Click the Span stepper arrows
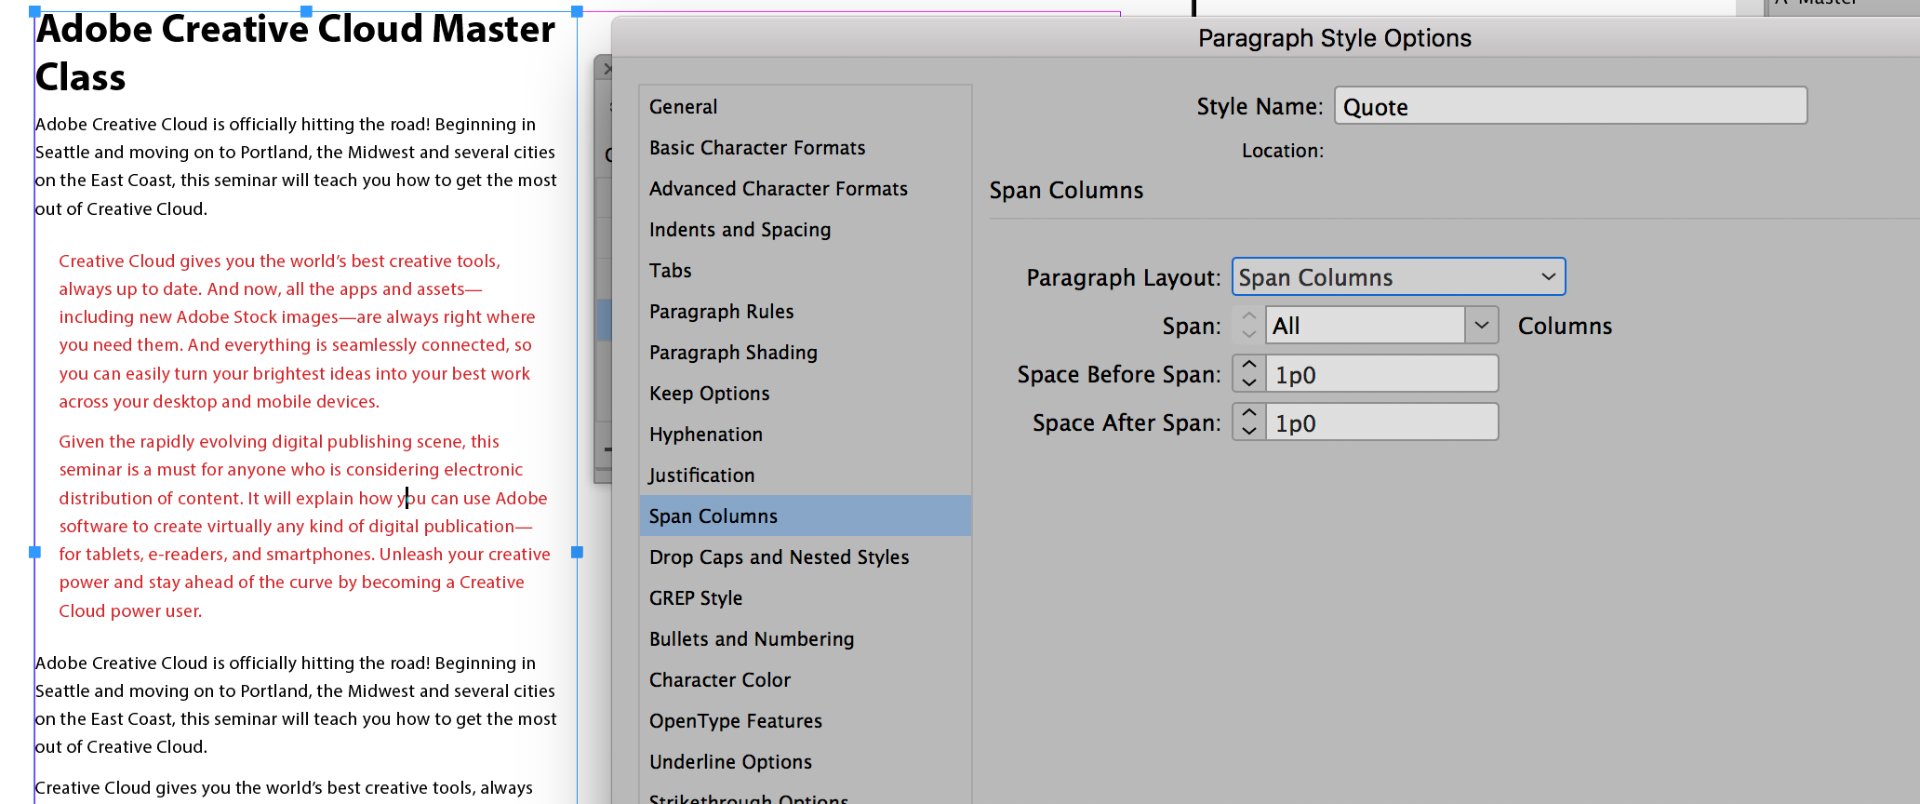 [1249, 326]
